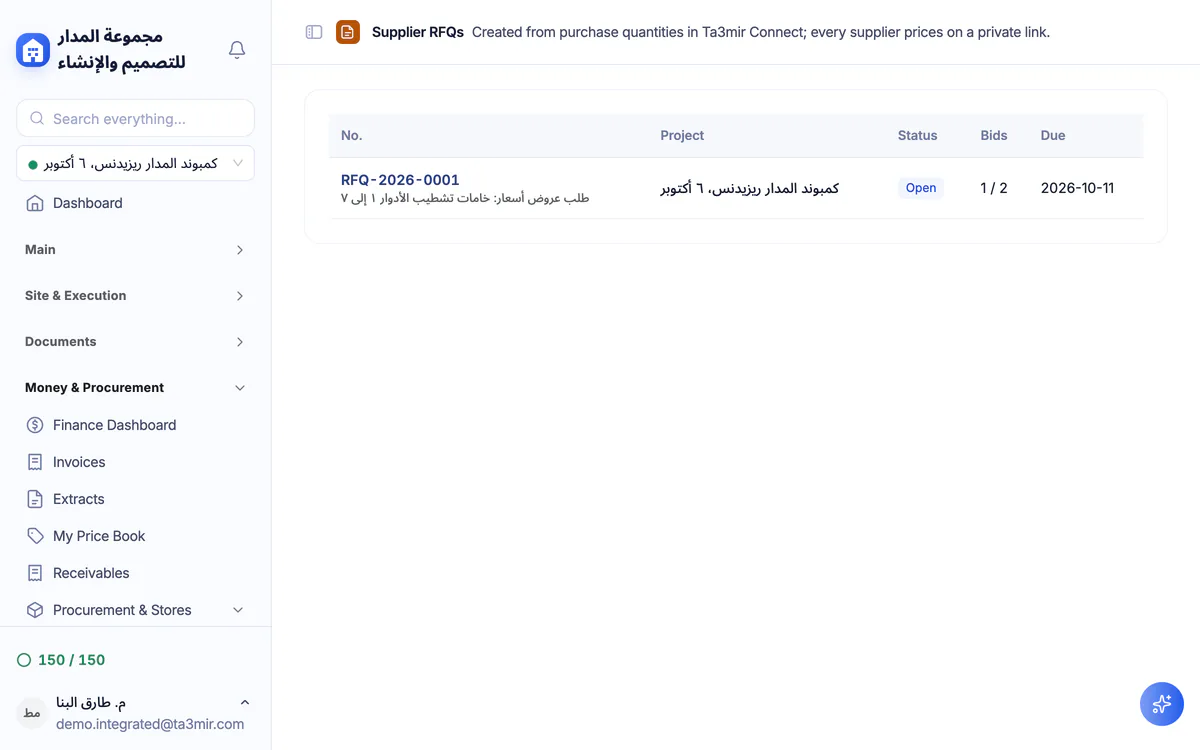Image resolution: width=1200 pixels, height=750 pixels.
Task: Click the 1 / 2 bids value
Action: (994, 188)
